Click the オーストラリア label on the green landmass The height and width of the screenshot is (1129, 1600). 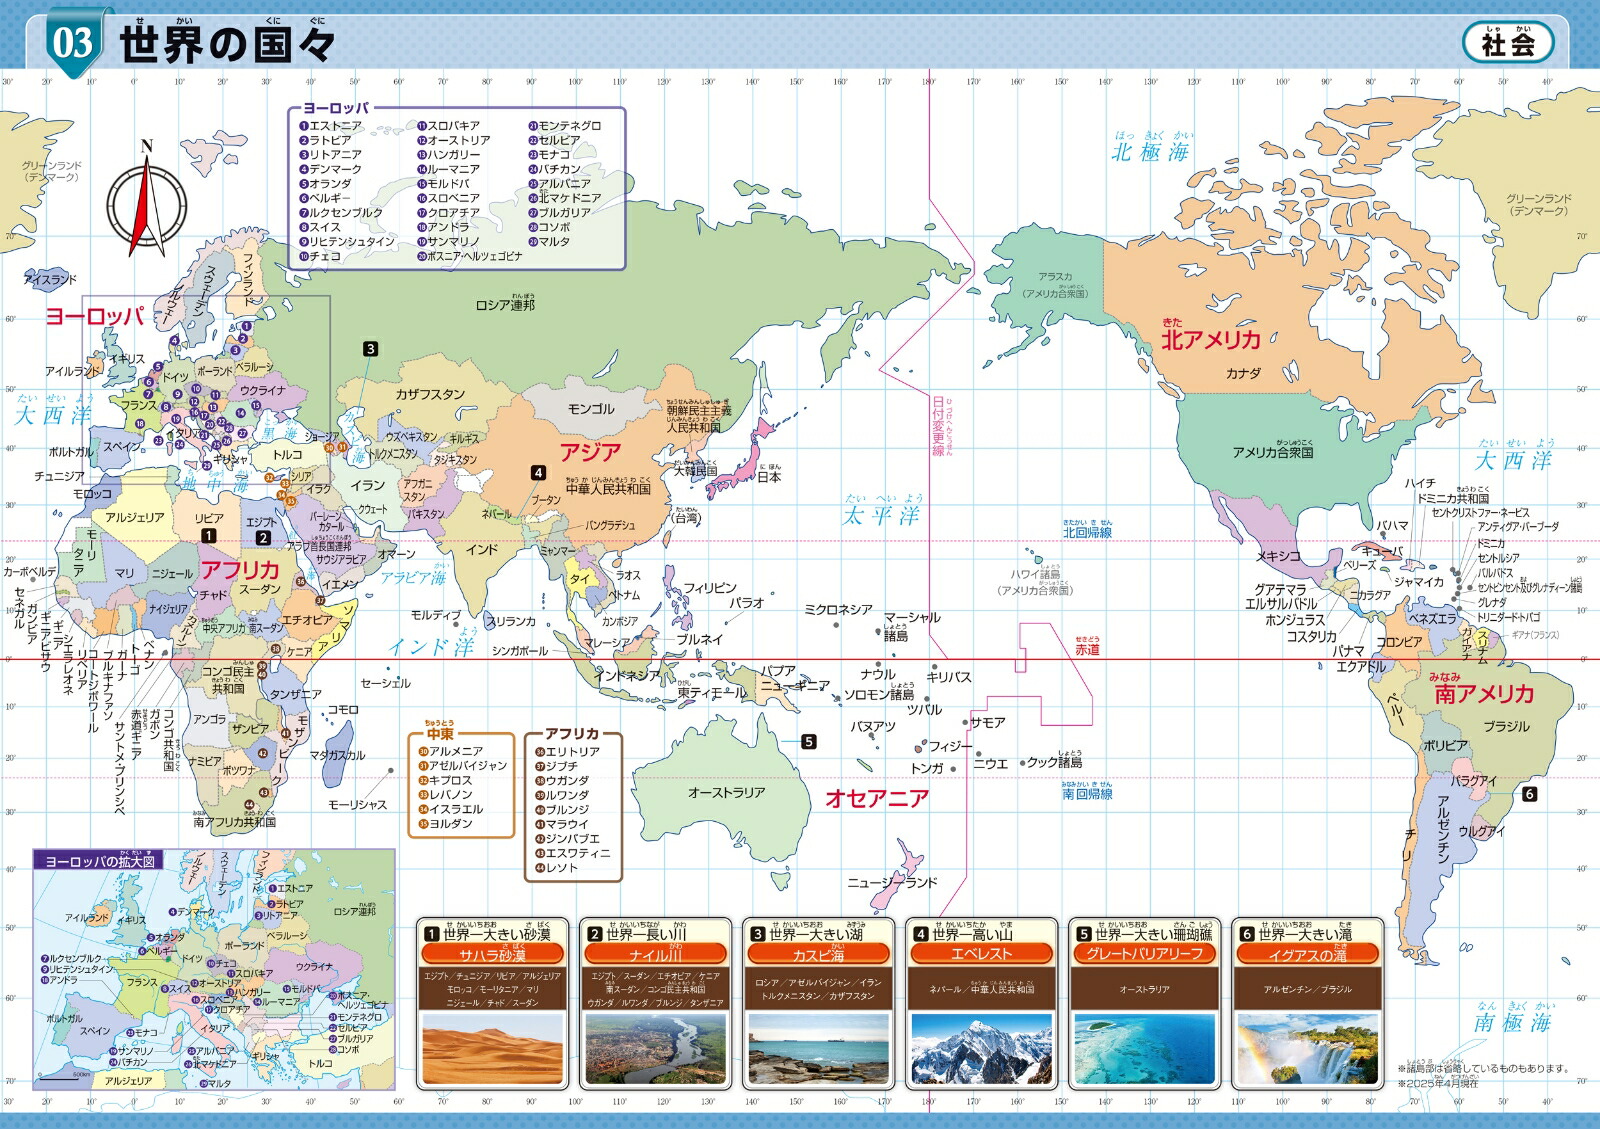726,793
